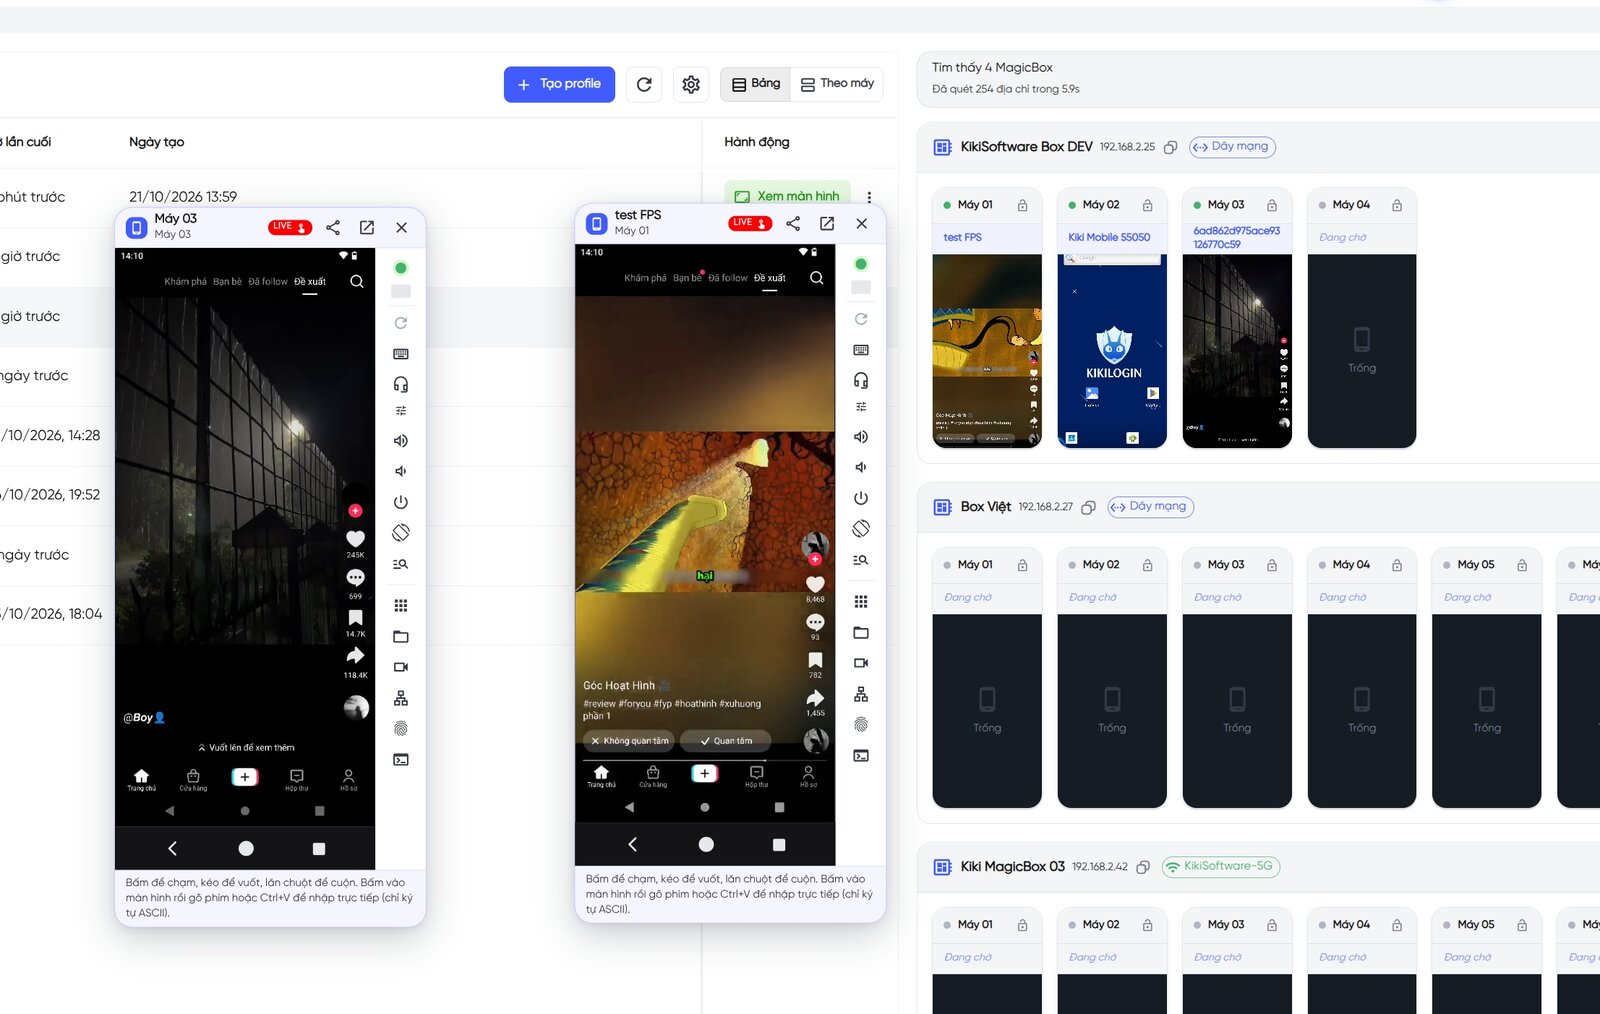
Task: Click the video camera icon in test FPS window
Action: click(861, 663)
